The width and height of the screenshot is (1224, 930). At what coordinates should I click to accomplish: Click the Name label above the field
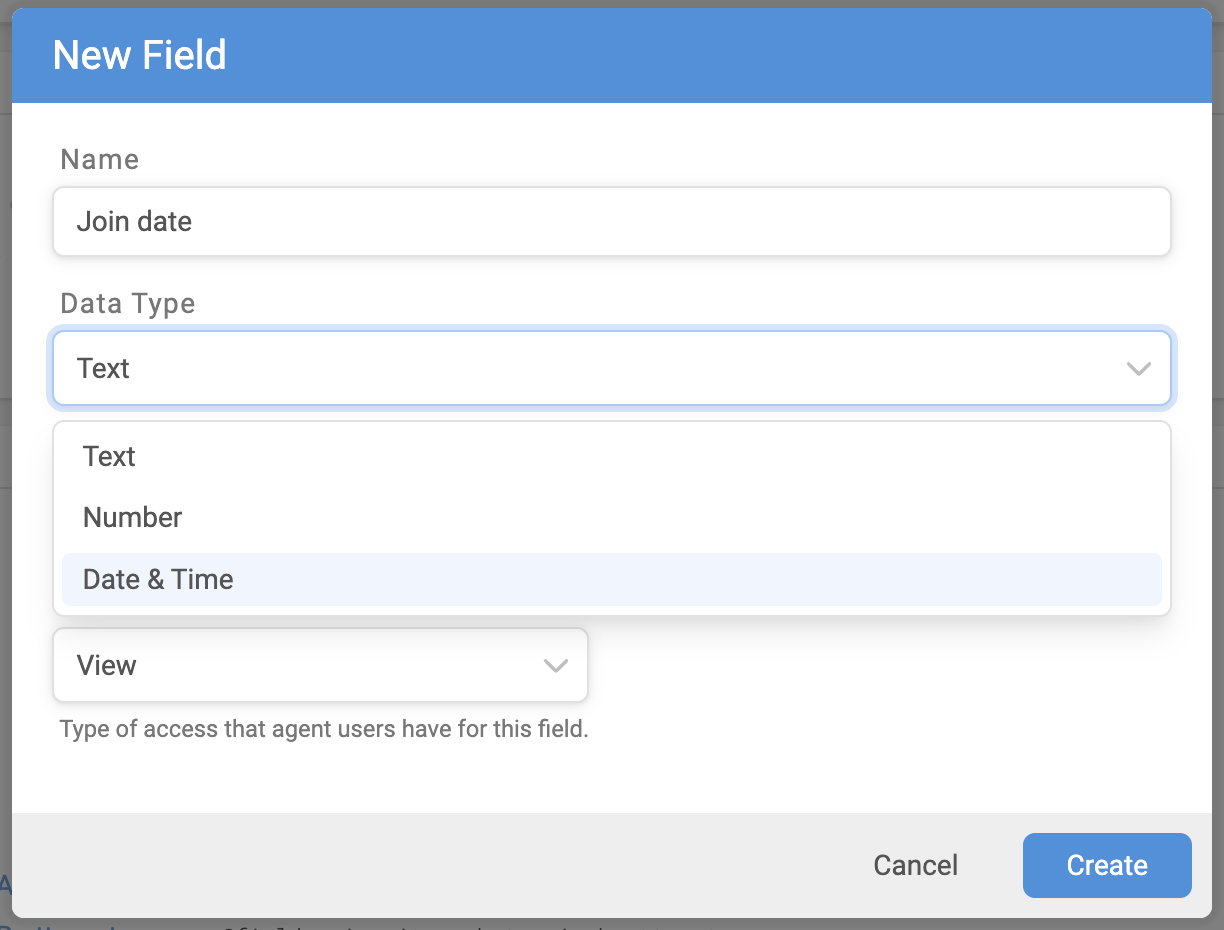click(x=100, y=159)
